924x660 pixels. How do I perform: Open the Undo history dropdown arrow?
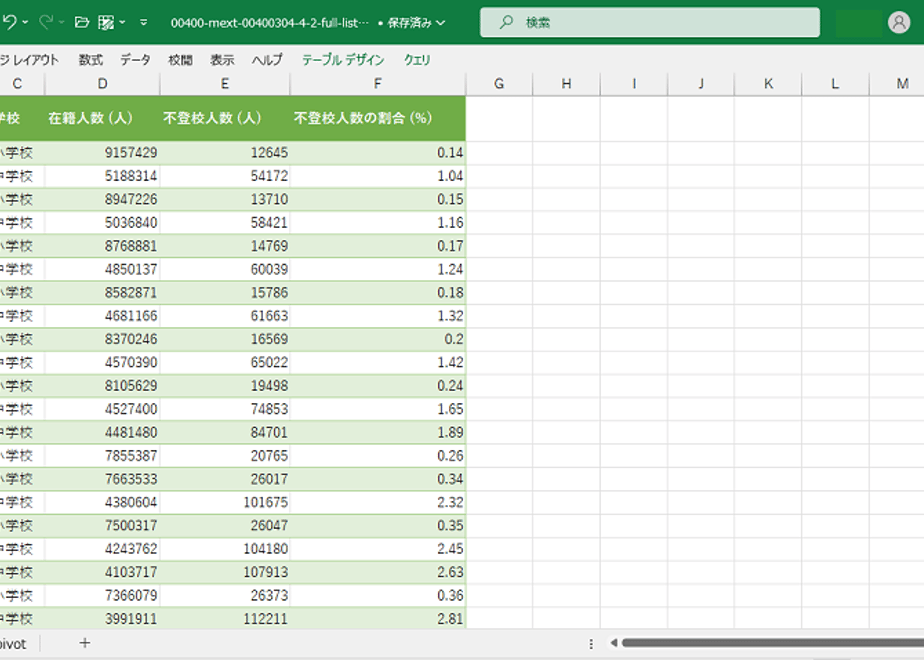coord(25,22)
